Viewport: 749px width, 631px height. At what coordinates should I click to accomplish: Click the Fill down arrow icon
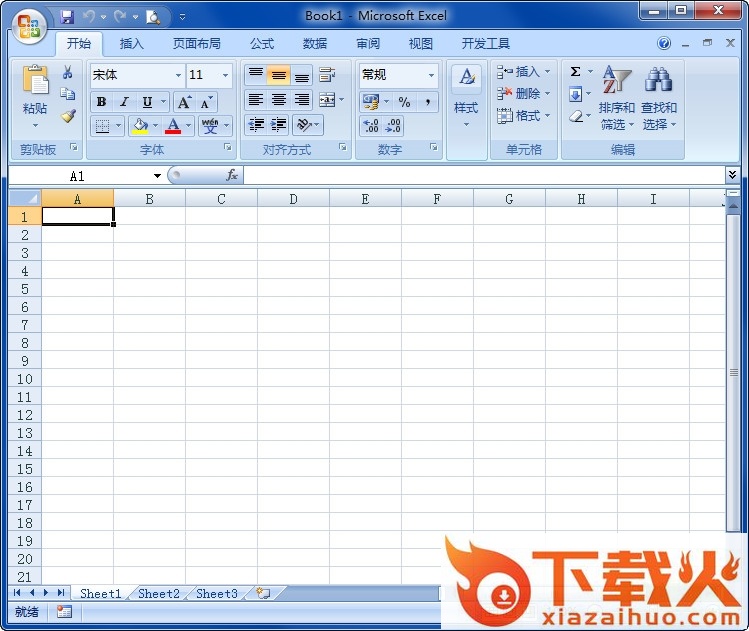click(x=576, y=94)
